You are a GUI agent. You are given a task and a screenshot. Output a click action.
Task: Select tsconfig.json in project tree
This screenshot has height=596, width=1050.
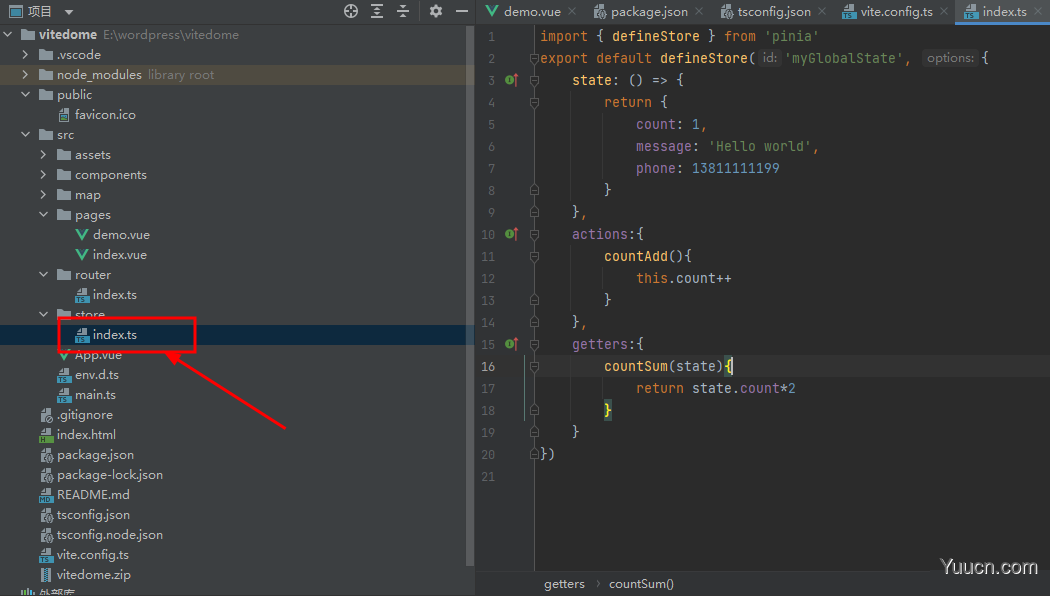point(85,515)
